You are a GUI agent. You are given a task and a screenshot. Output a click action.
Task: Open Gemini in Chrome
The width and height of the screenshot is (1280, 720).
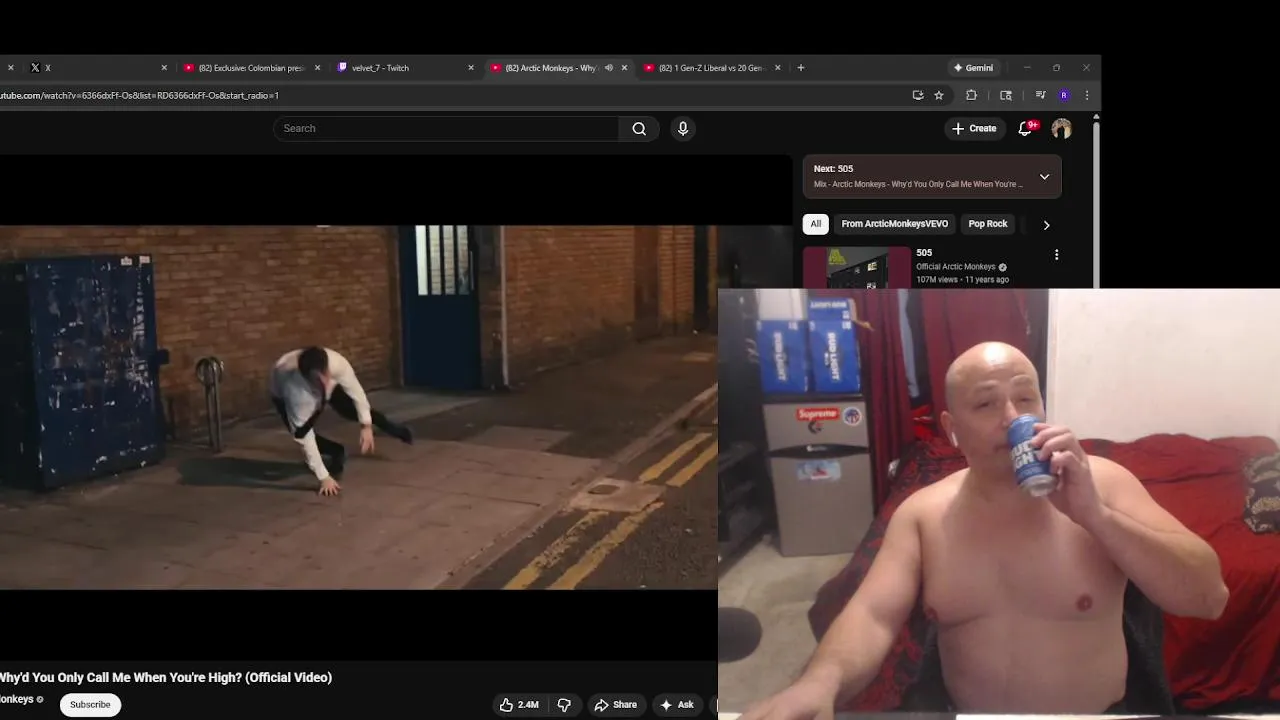974,68
